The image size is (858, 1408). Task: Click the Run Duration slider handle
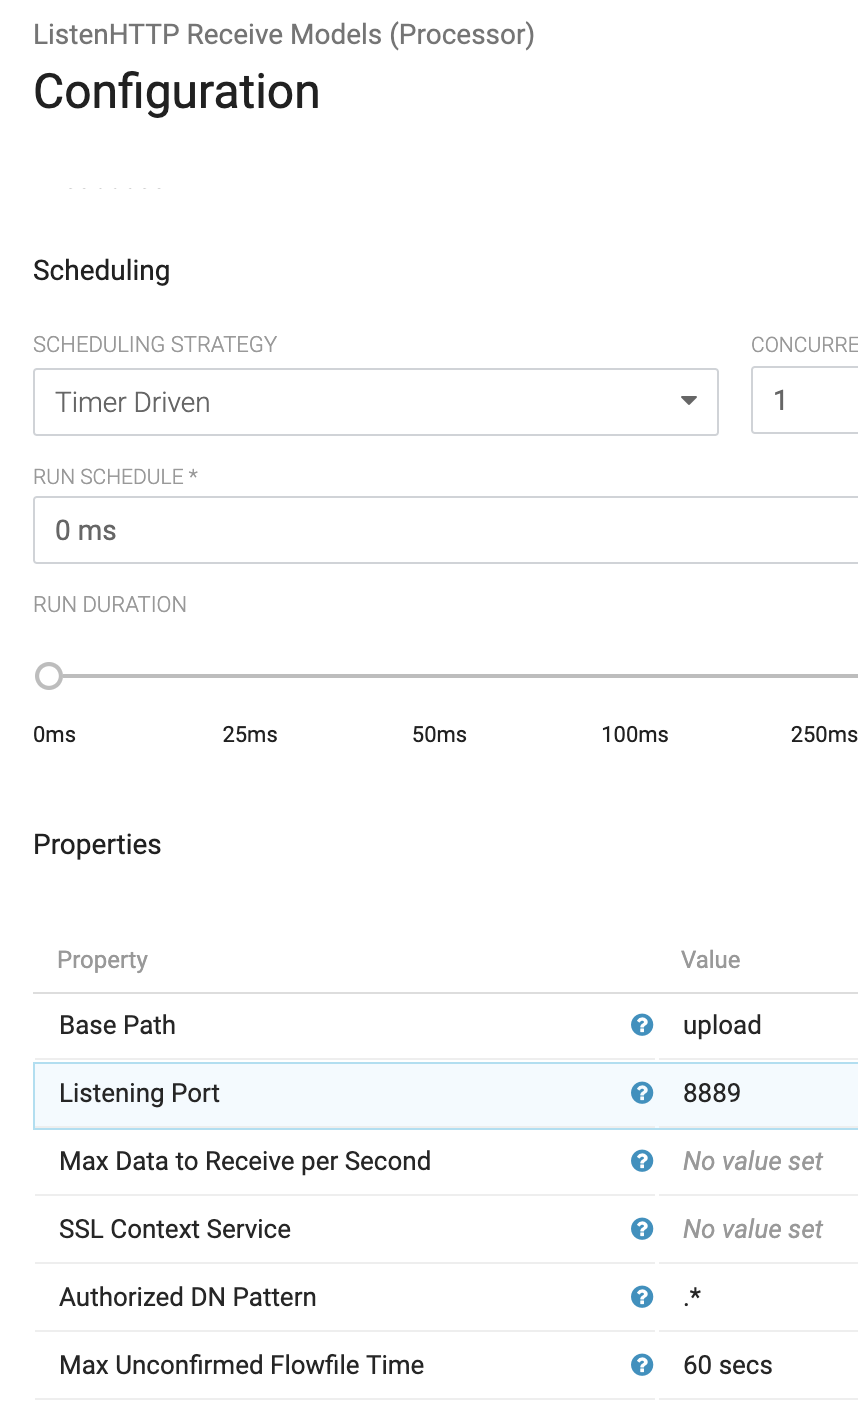49,677
